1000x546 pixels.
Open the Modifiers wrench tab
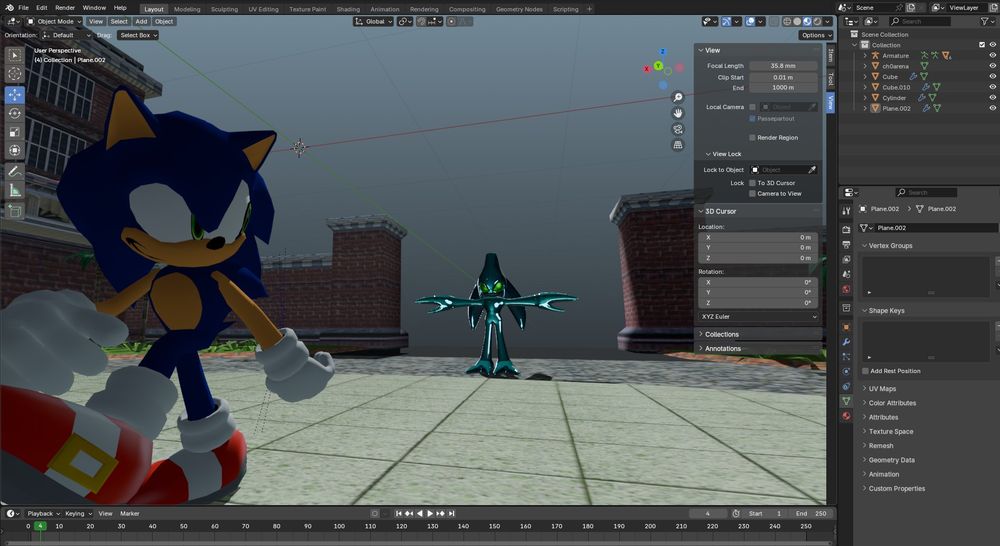846,342
